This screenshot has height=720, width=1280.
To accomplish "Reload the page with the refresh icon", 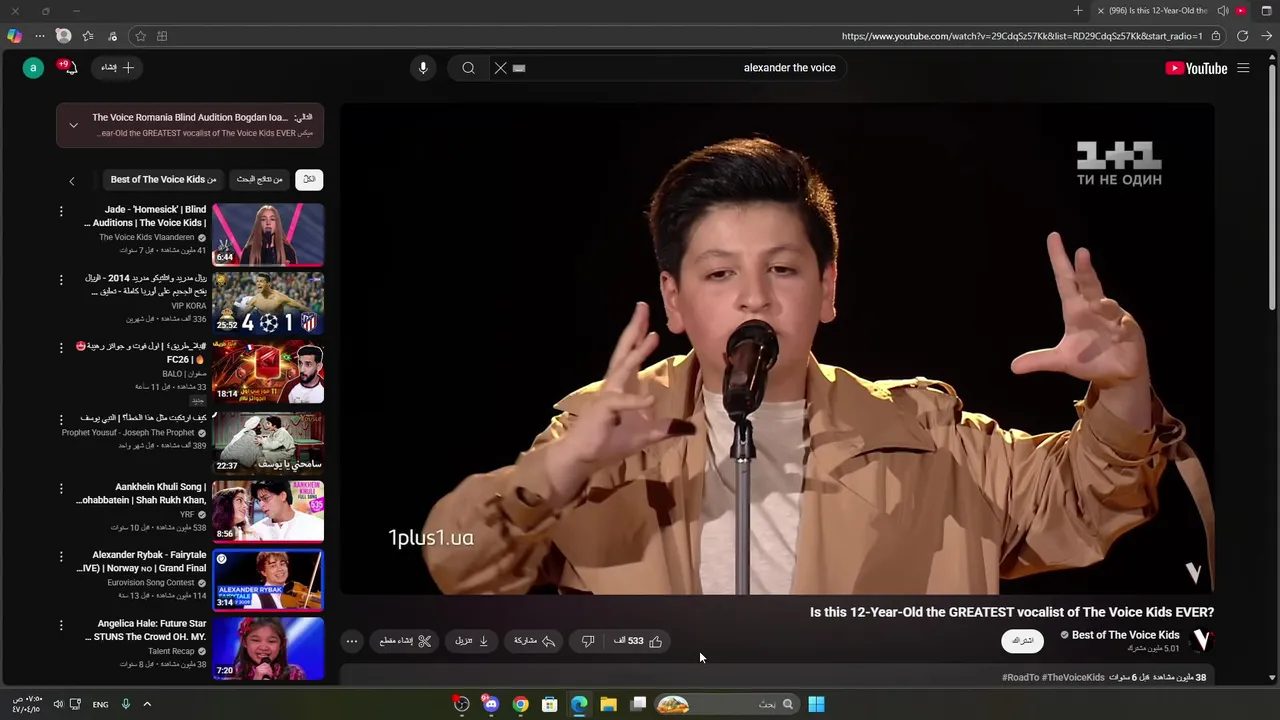I will [x=1242, y=36].
